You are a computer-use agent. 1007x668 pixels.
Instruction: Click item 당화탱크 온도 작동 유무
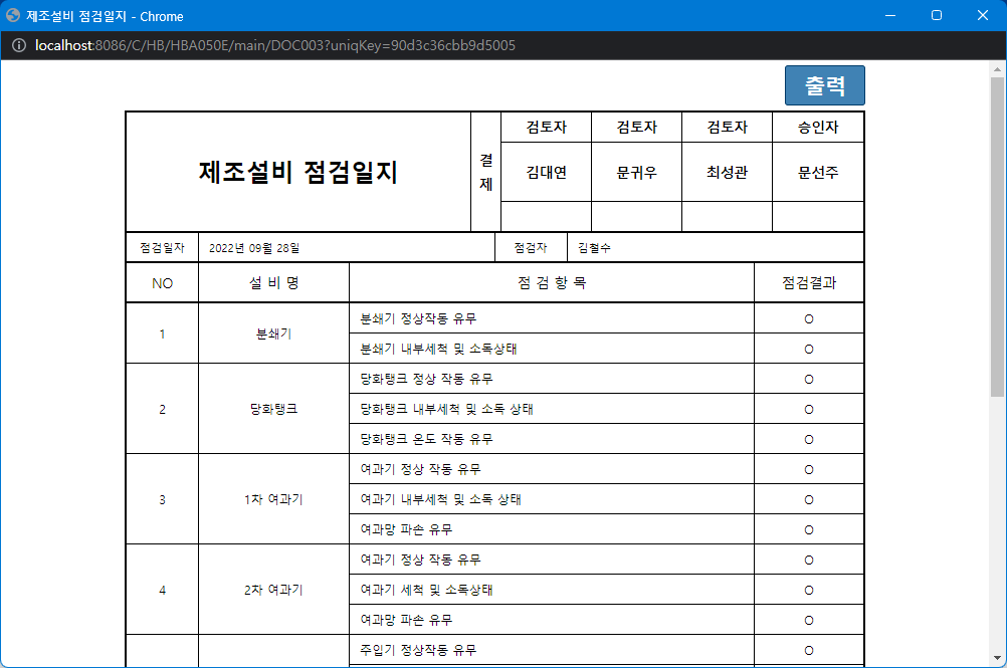(x=426, y=440)
